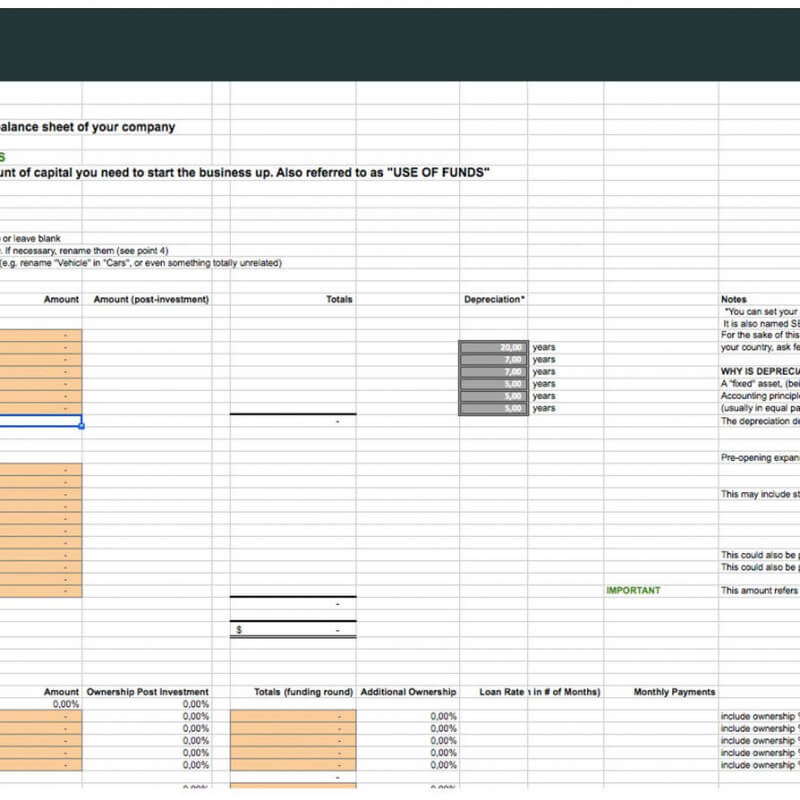
Task: Click the 'Ownership Post Investment' header
Action: (147, 692)
